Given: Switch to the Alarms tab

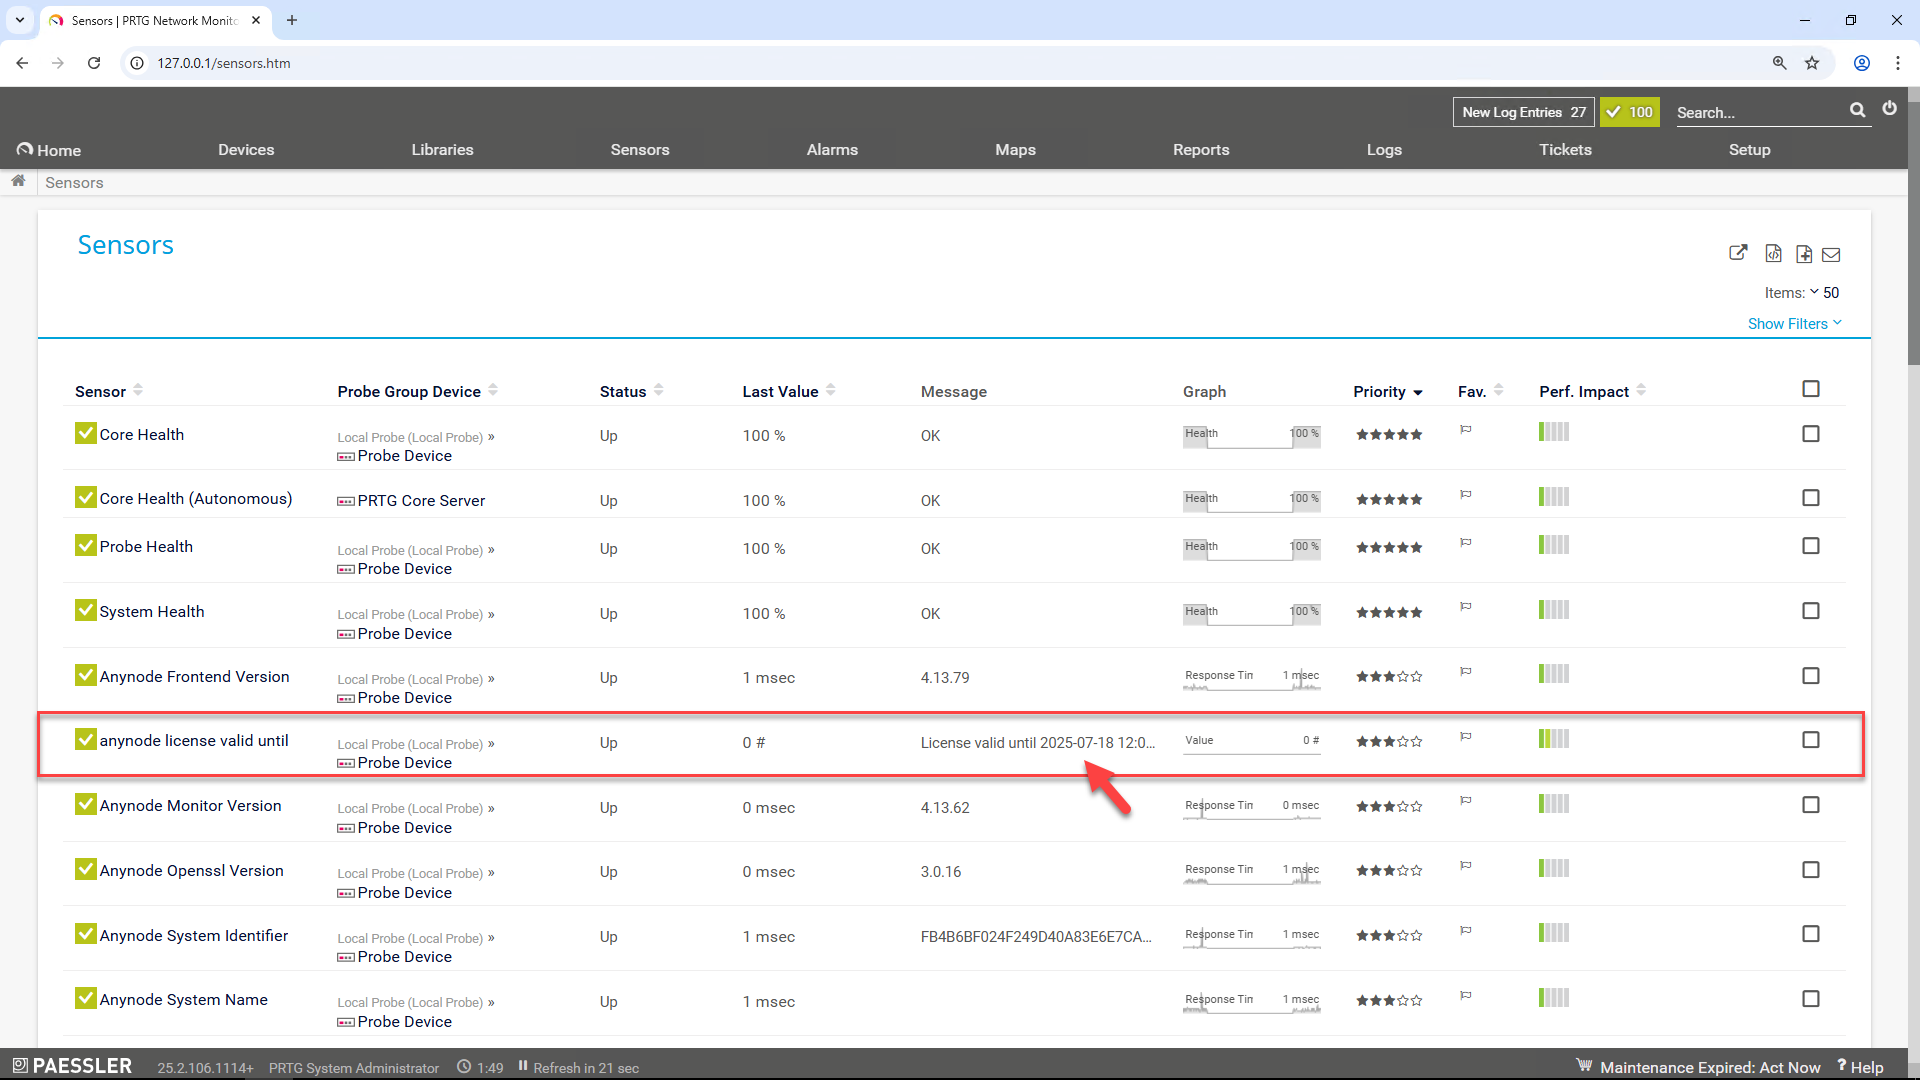Looking at the screenshot, I should point(832,149).
